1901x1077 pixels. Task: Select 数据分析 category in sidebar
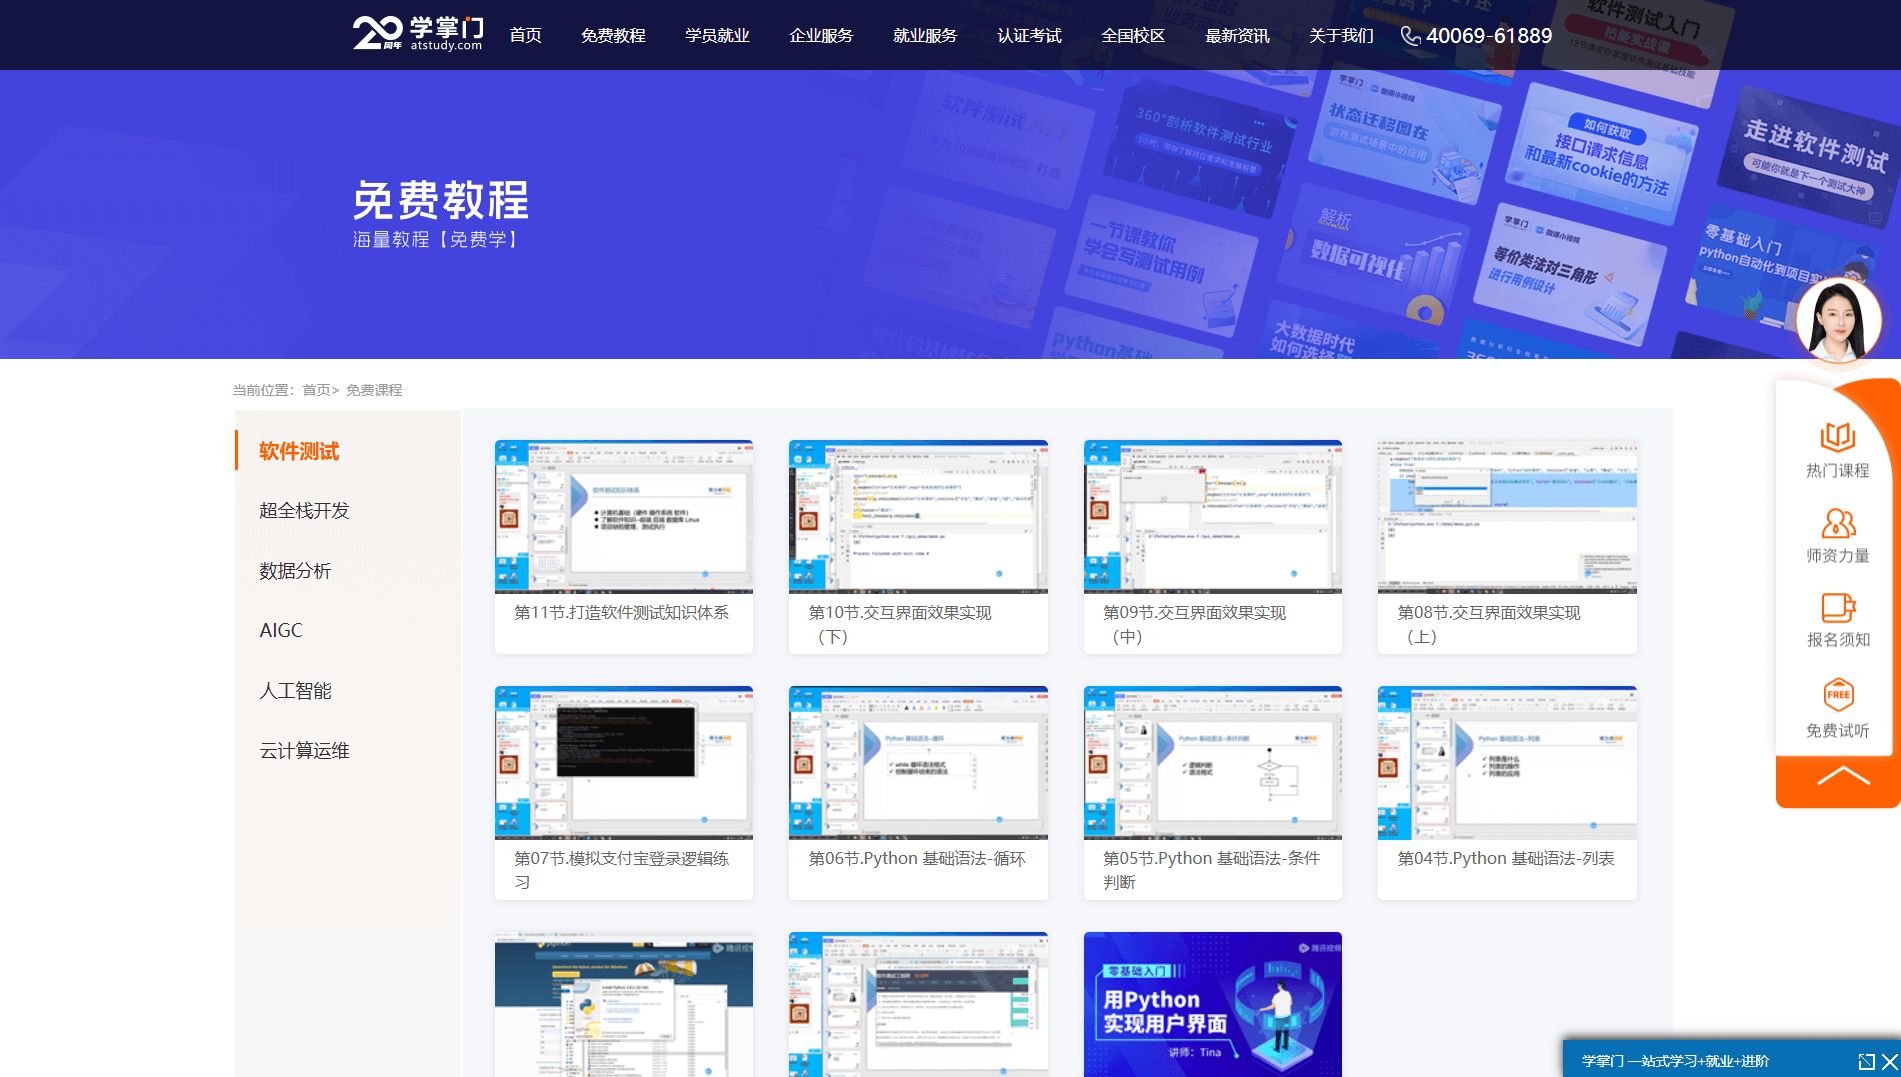click(295, 571)
